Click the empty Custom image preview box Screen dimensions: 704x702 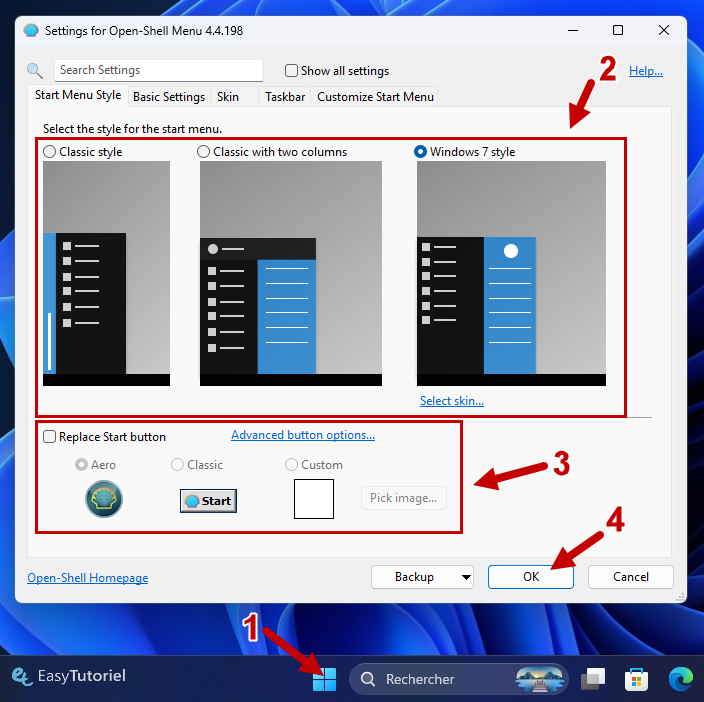(x=314, y=499)
